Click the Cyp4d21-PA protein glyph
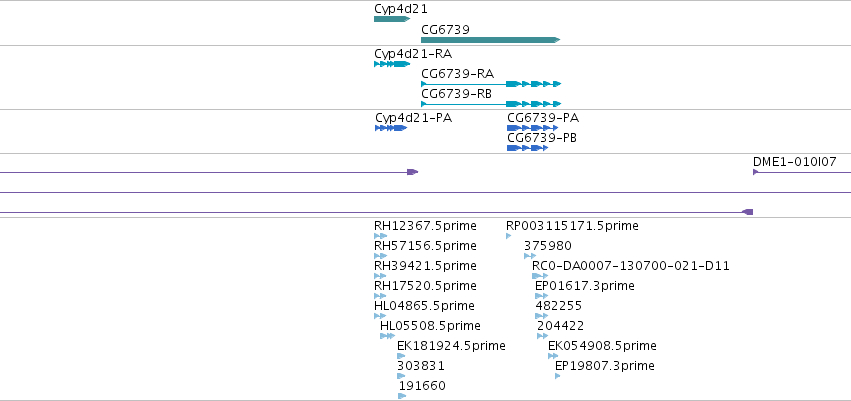The height and width of the screenshot is (401, 851). coord(391,128)
